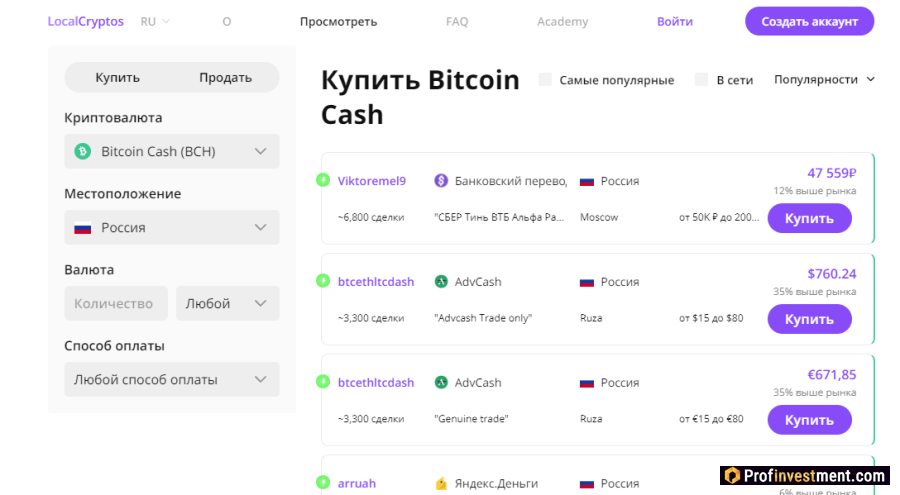Open the Любой currency dropdown
Screen dimensions: 900x495
click(227, 303)
